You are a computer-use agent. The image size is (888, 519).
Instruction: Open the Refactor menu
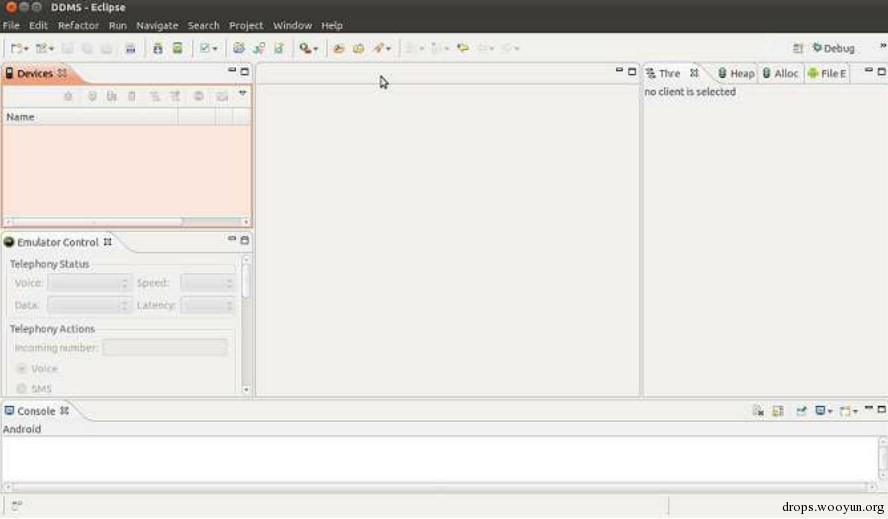pos(78,25)
